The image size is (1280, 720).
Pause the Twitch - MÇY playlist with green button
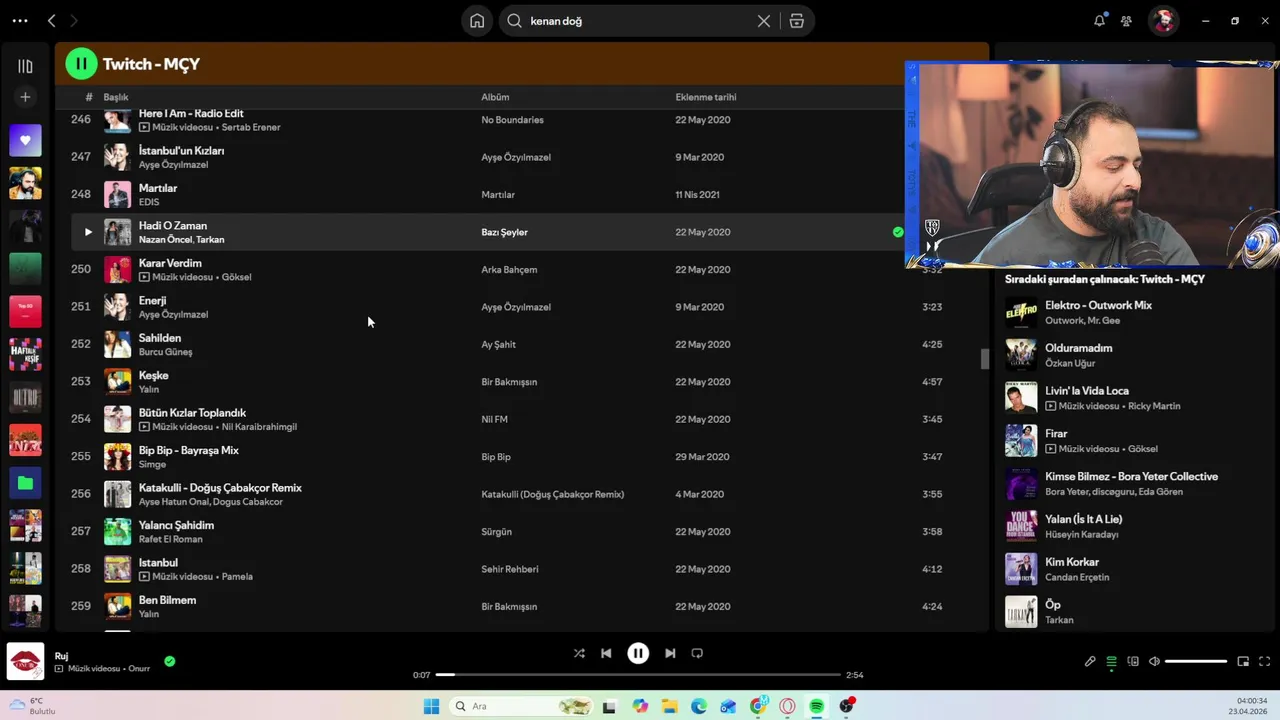pyautogui.click(x=81, y=64)
